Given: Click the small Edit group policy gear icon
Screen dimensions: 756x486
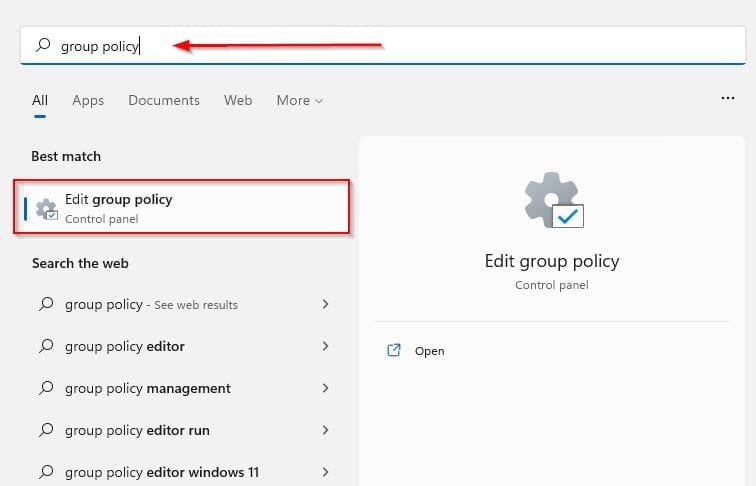Looking at the screenshot, I should (x=46, y=209).
